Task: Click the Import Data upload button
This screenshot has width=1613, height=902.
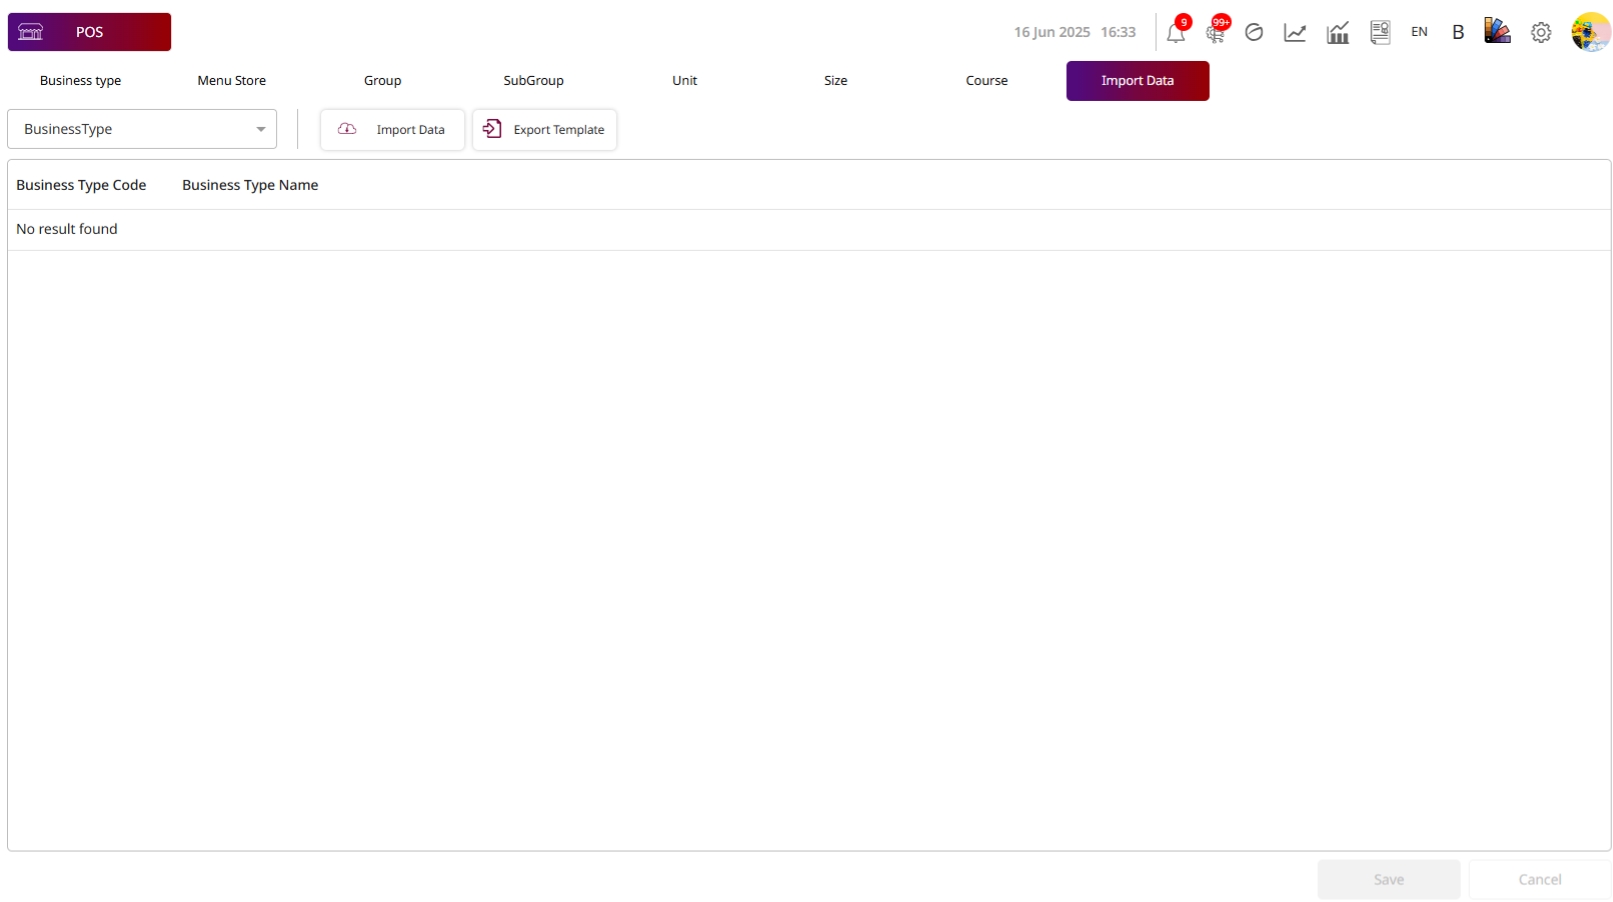Action: click(x=392, y=130)
